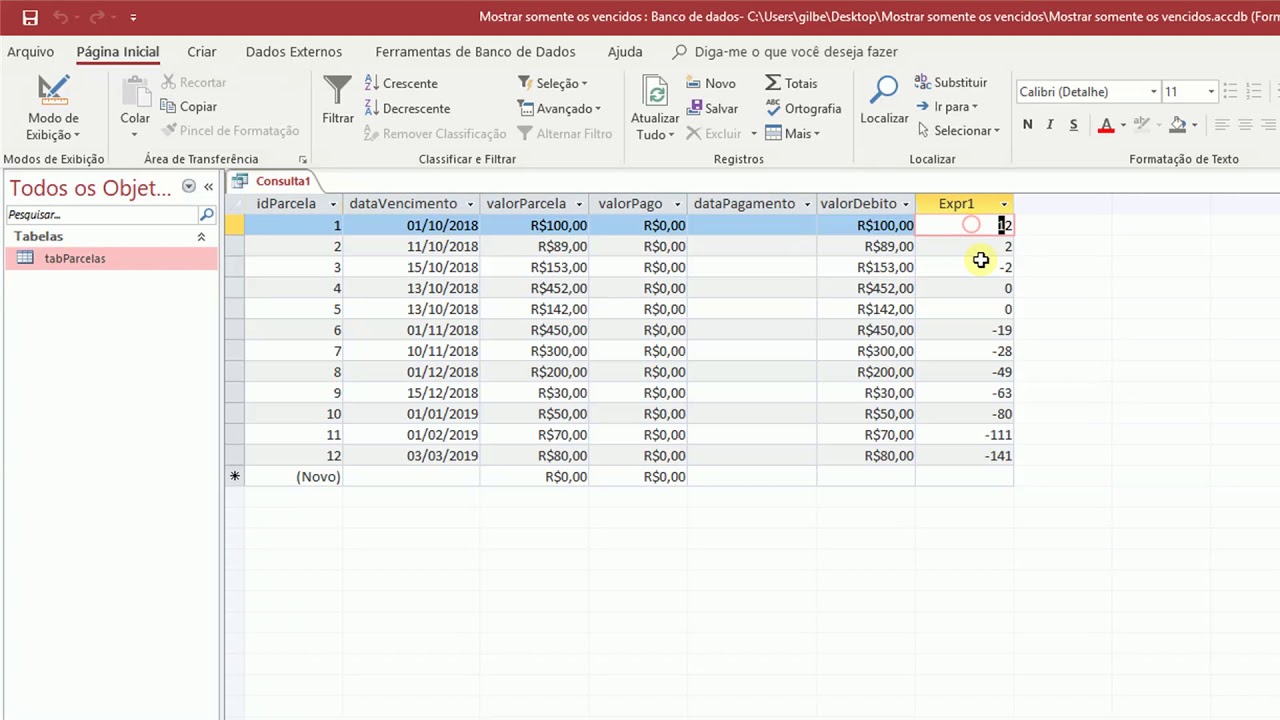Open the Todos os Objetos pane menu
This screenshot has width=1280, height=720.
click(x=188, y=187)
